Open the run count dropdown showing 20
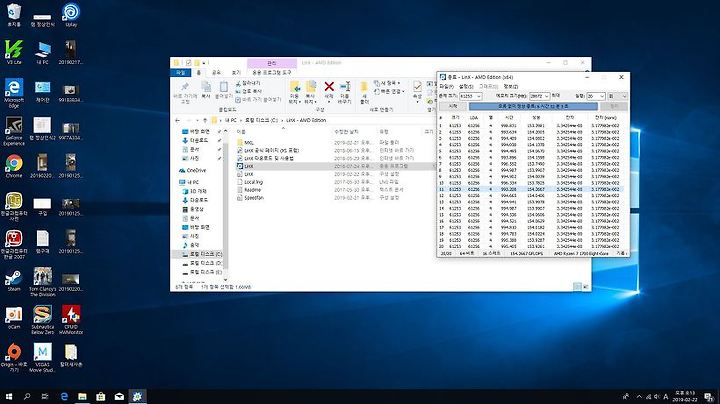The height and width of the screenshot is (404, 720). point(596,96)
